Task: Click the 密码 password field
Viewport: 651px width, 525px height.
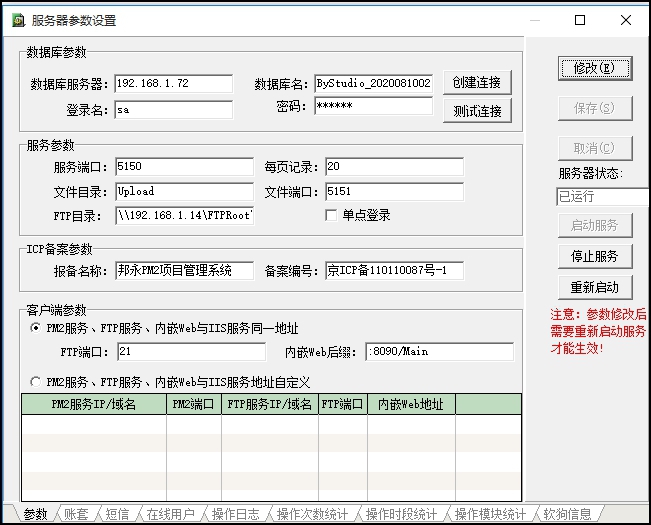Action: [372, 106]
